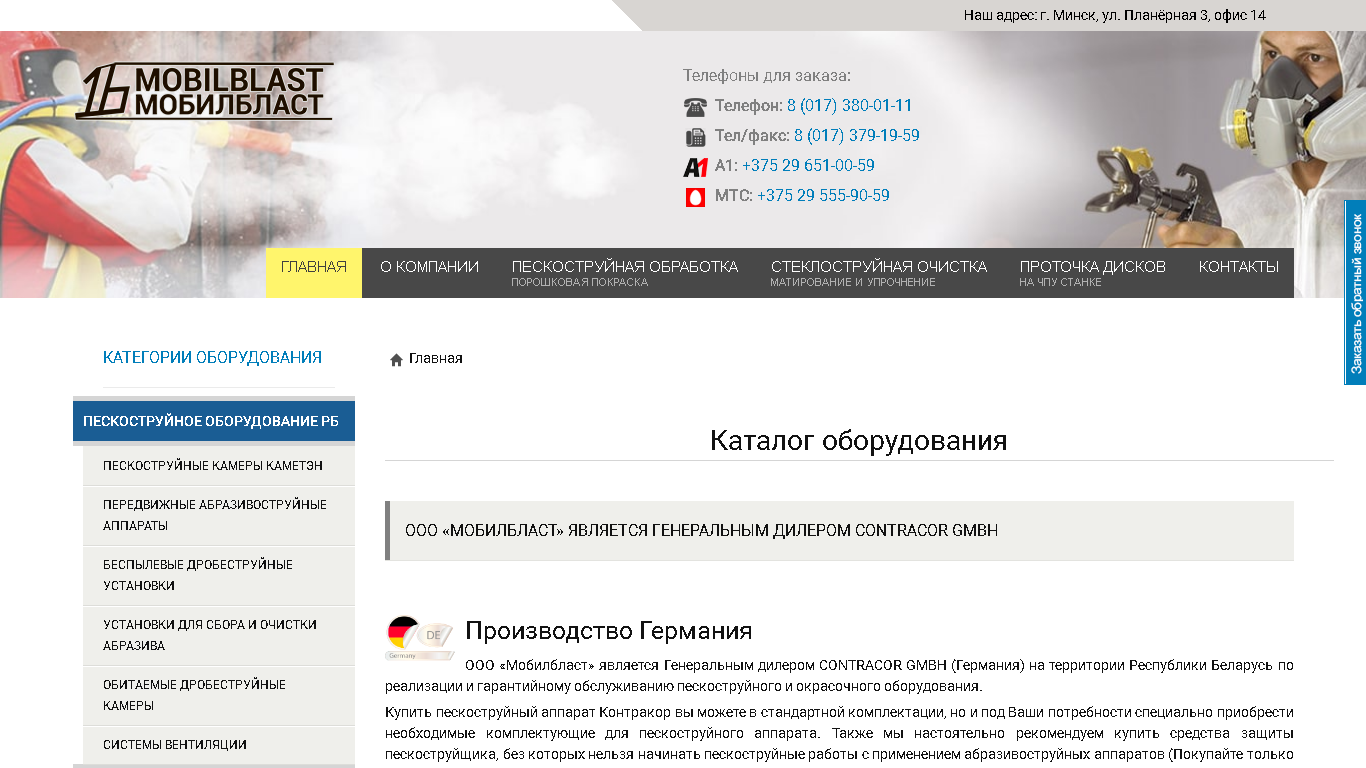The height and width of the screenshot is (768, 1366).
Task: Open ПЕСКОСТРУЙНЫЕ КАМЕРЫ КАМЕТЭН category
Action: pos(219,466)
